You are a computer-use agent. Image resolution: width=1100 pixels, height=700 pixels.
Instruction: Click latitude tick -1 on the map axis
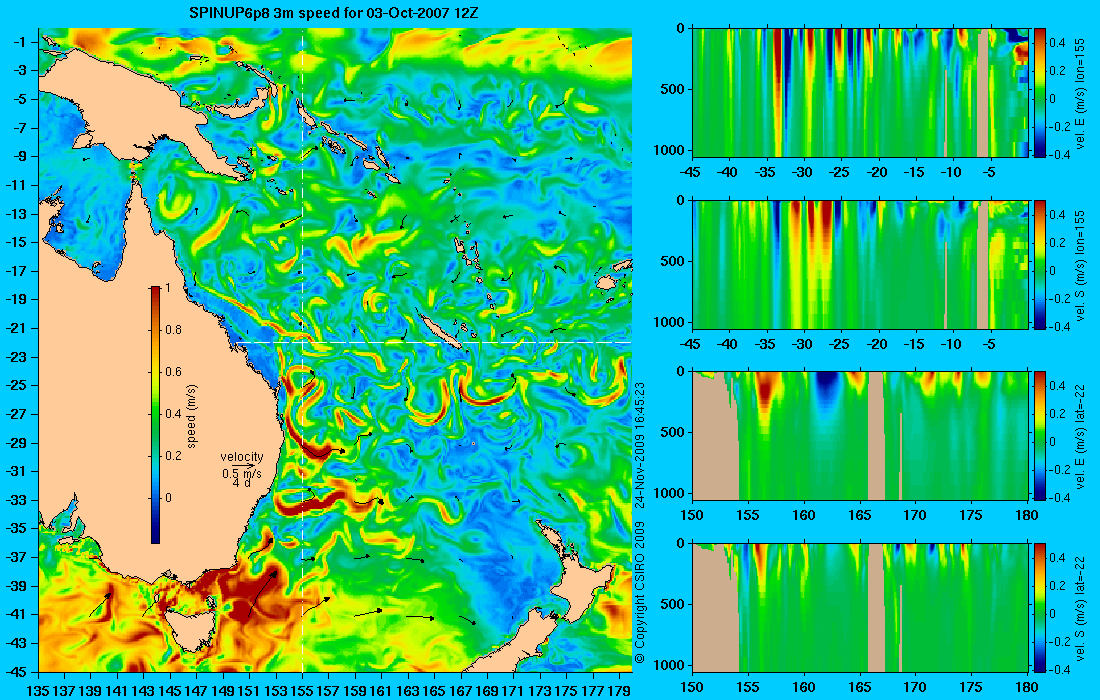[20, 42]
